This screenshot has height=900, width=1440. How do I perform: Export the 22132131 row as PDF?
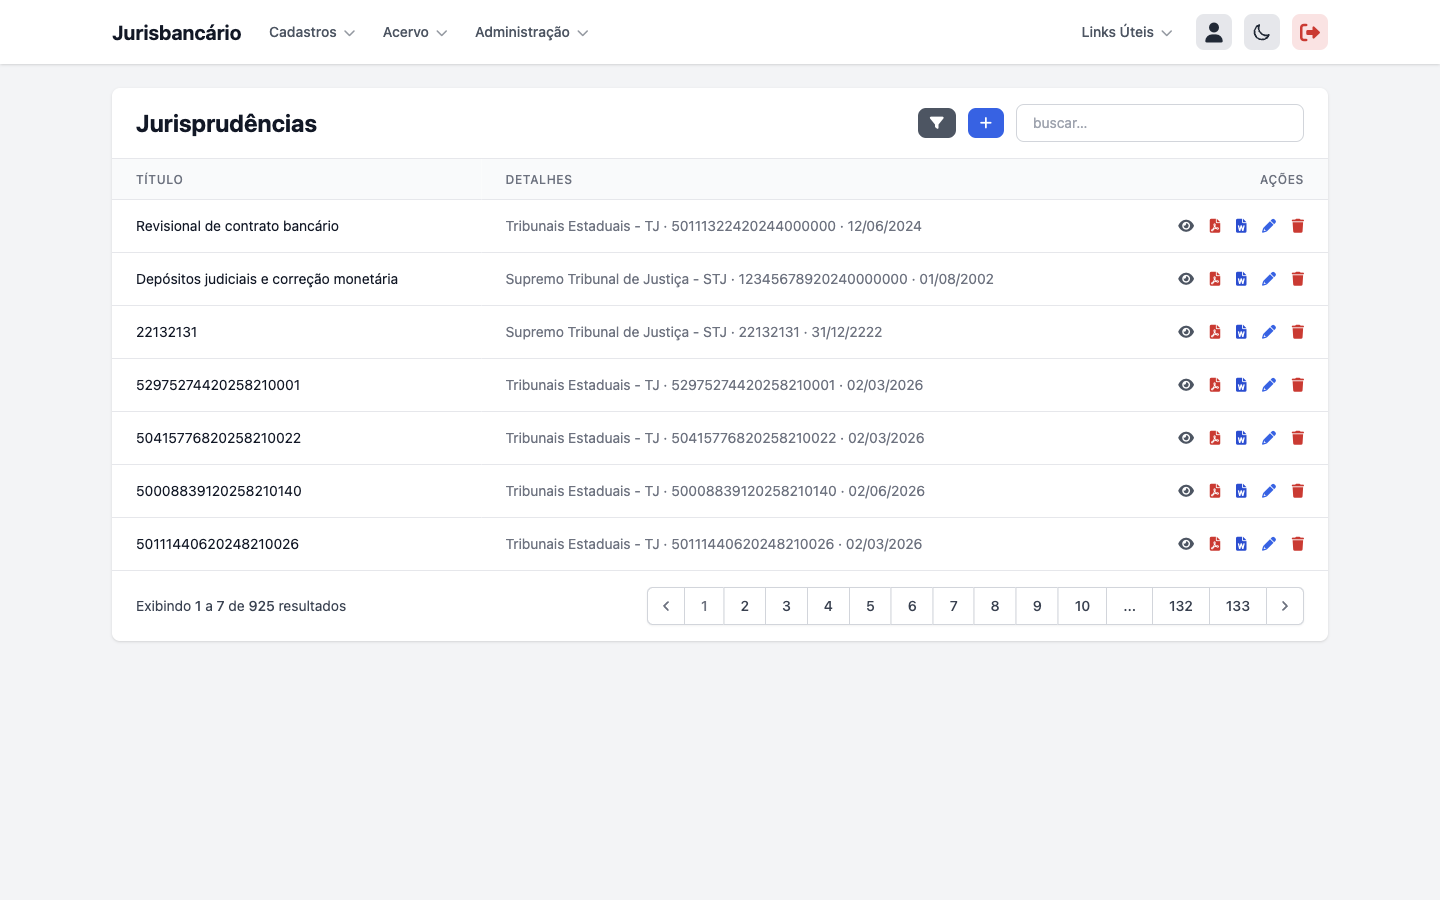pos(1215,332)
